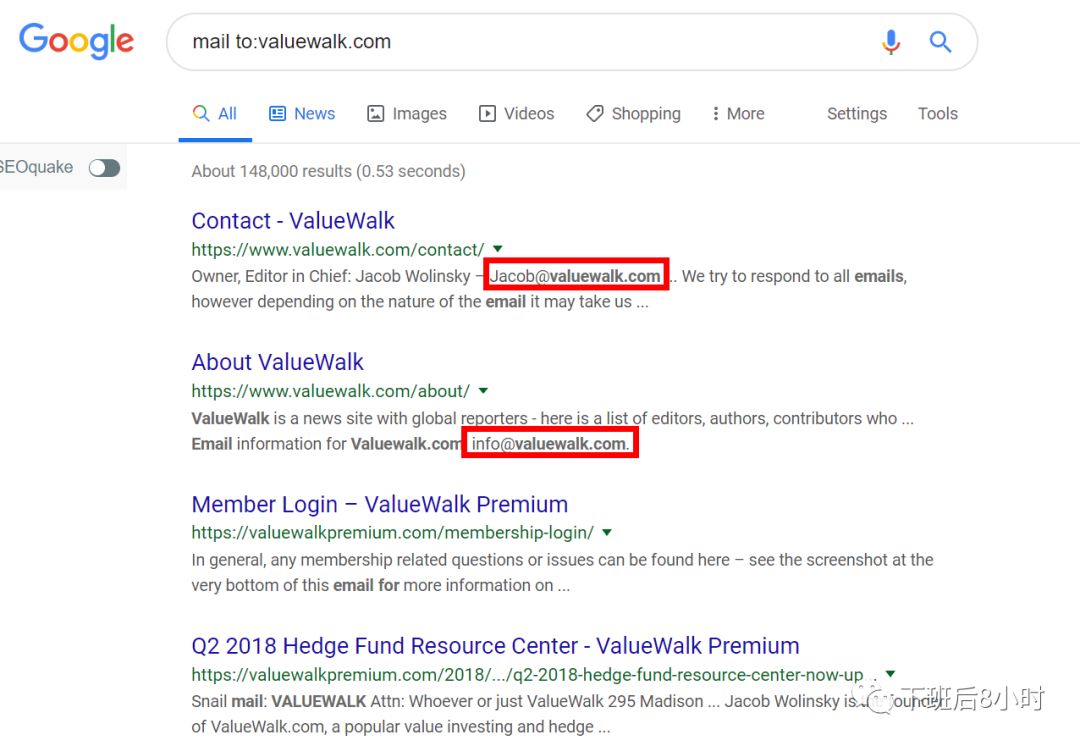Select the Shopping tab
This screenshot has width=1080, height=746.
pyautogui.click(x=633, y=114)
